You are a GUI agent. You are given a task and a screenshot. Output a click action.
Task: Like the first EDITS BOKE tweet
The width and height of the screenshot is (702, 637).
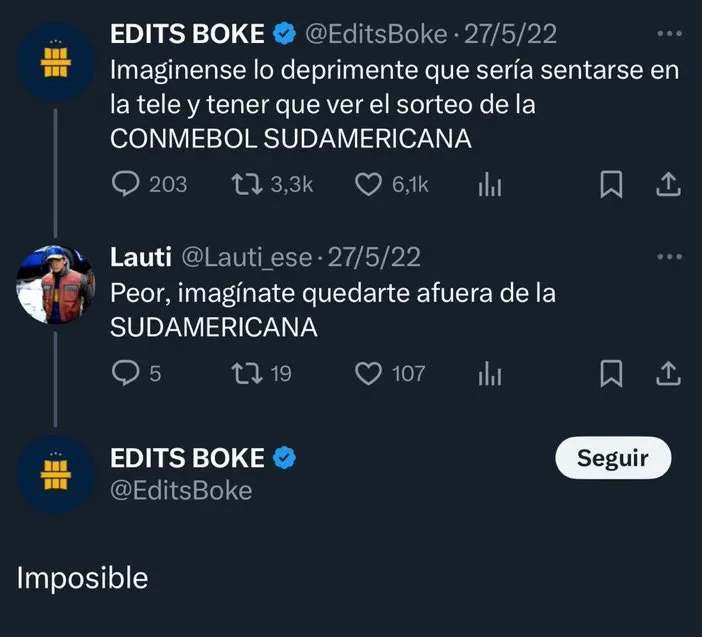click(369, 184)
